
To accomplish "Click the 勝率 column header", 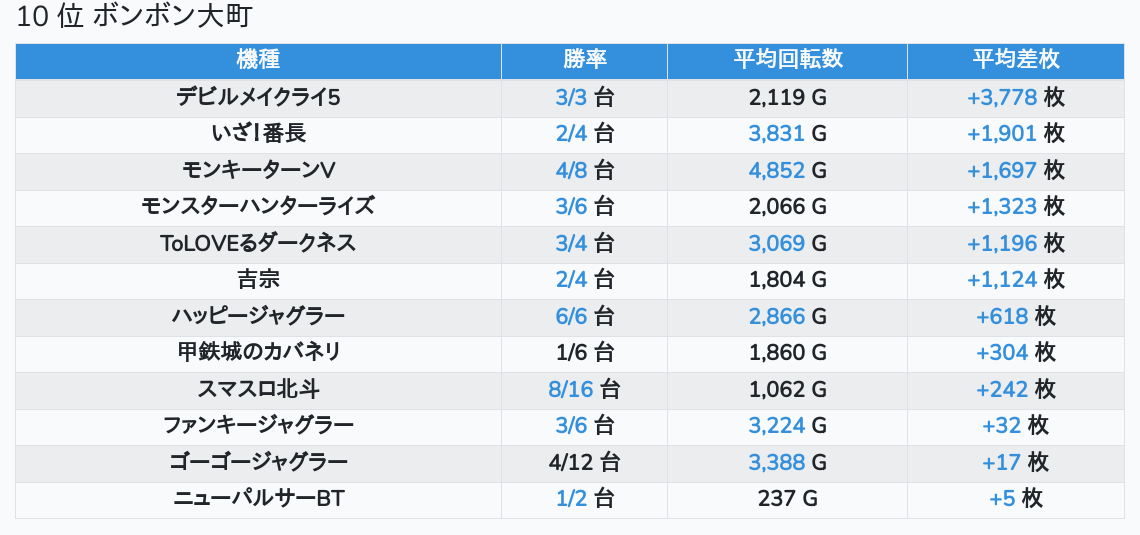I will point(585,60).
